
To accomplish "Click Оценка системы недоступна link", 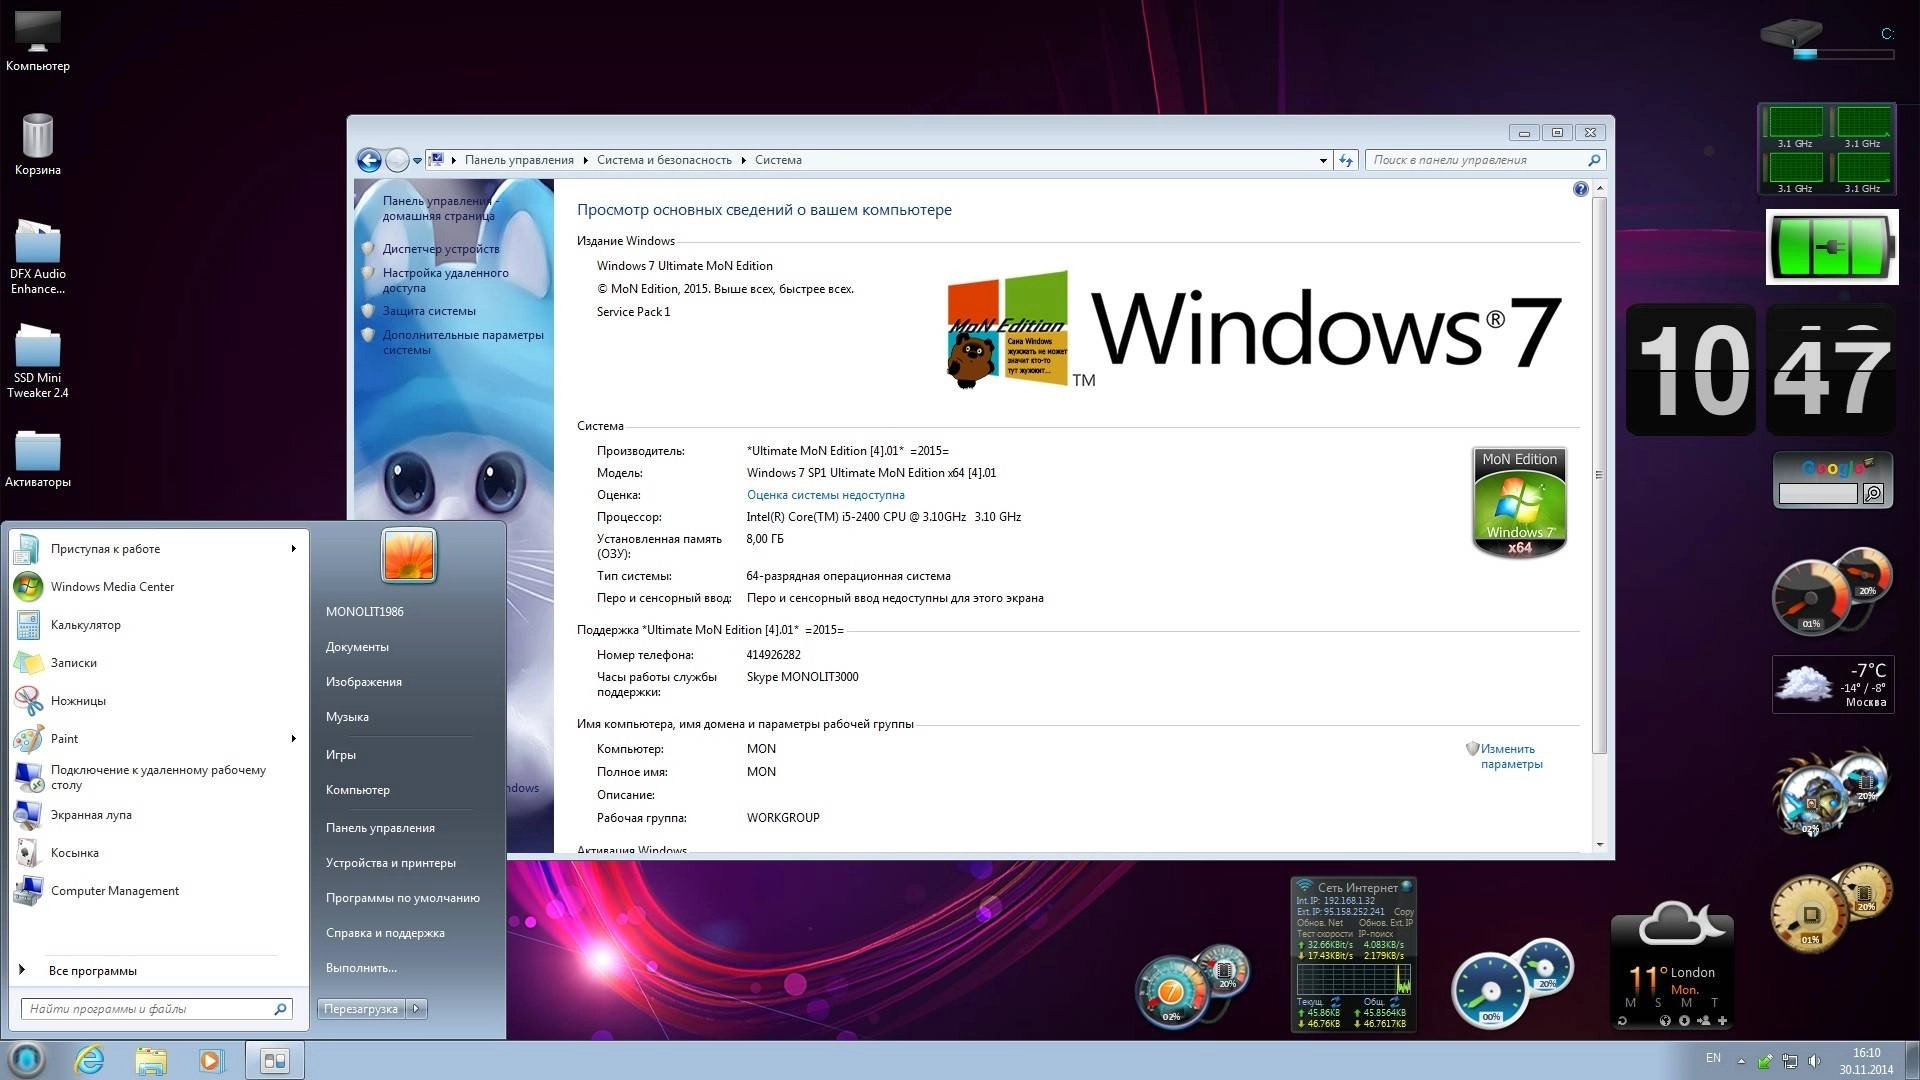I will click(x=825, y=495).
